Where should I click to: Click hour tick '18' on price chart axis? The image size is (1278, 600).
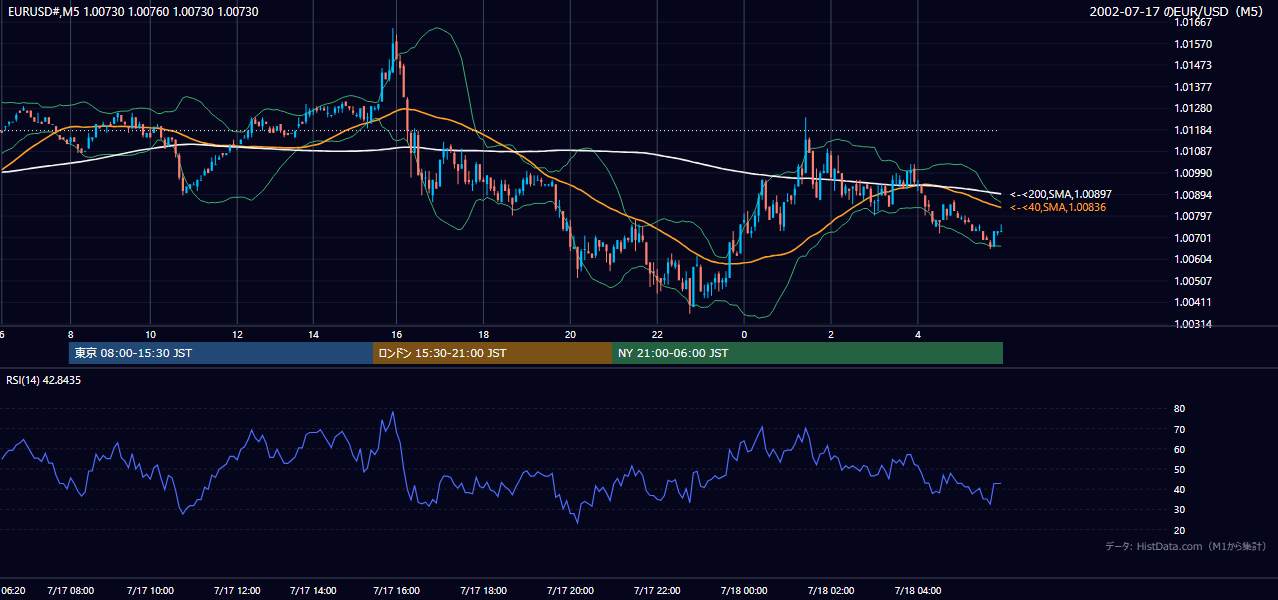coord(483,334)
